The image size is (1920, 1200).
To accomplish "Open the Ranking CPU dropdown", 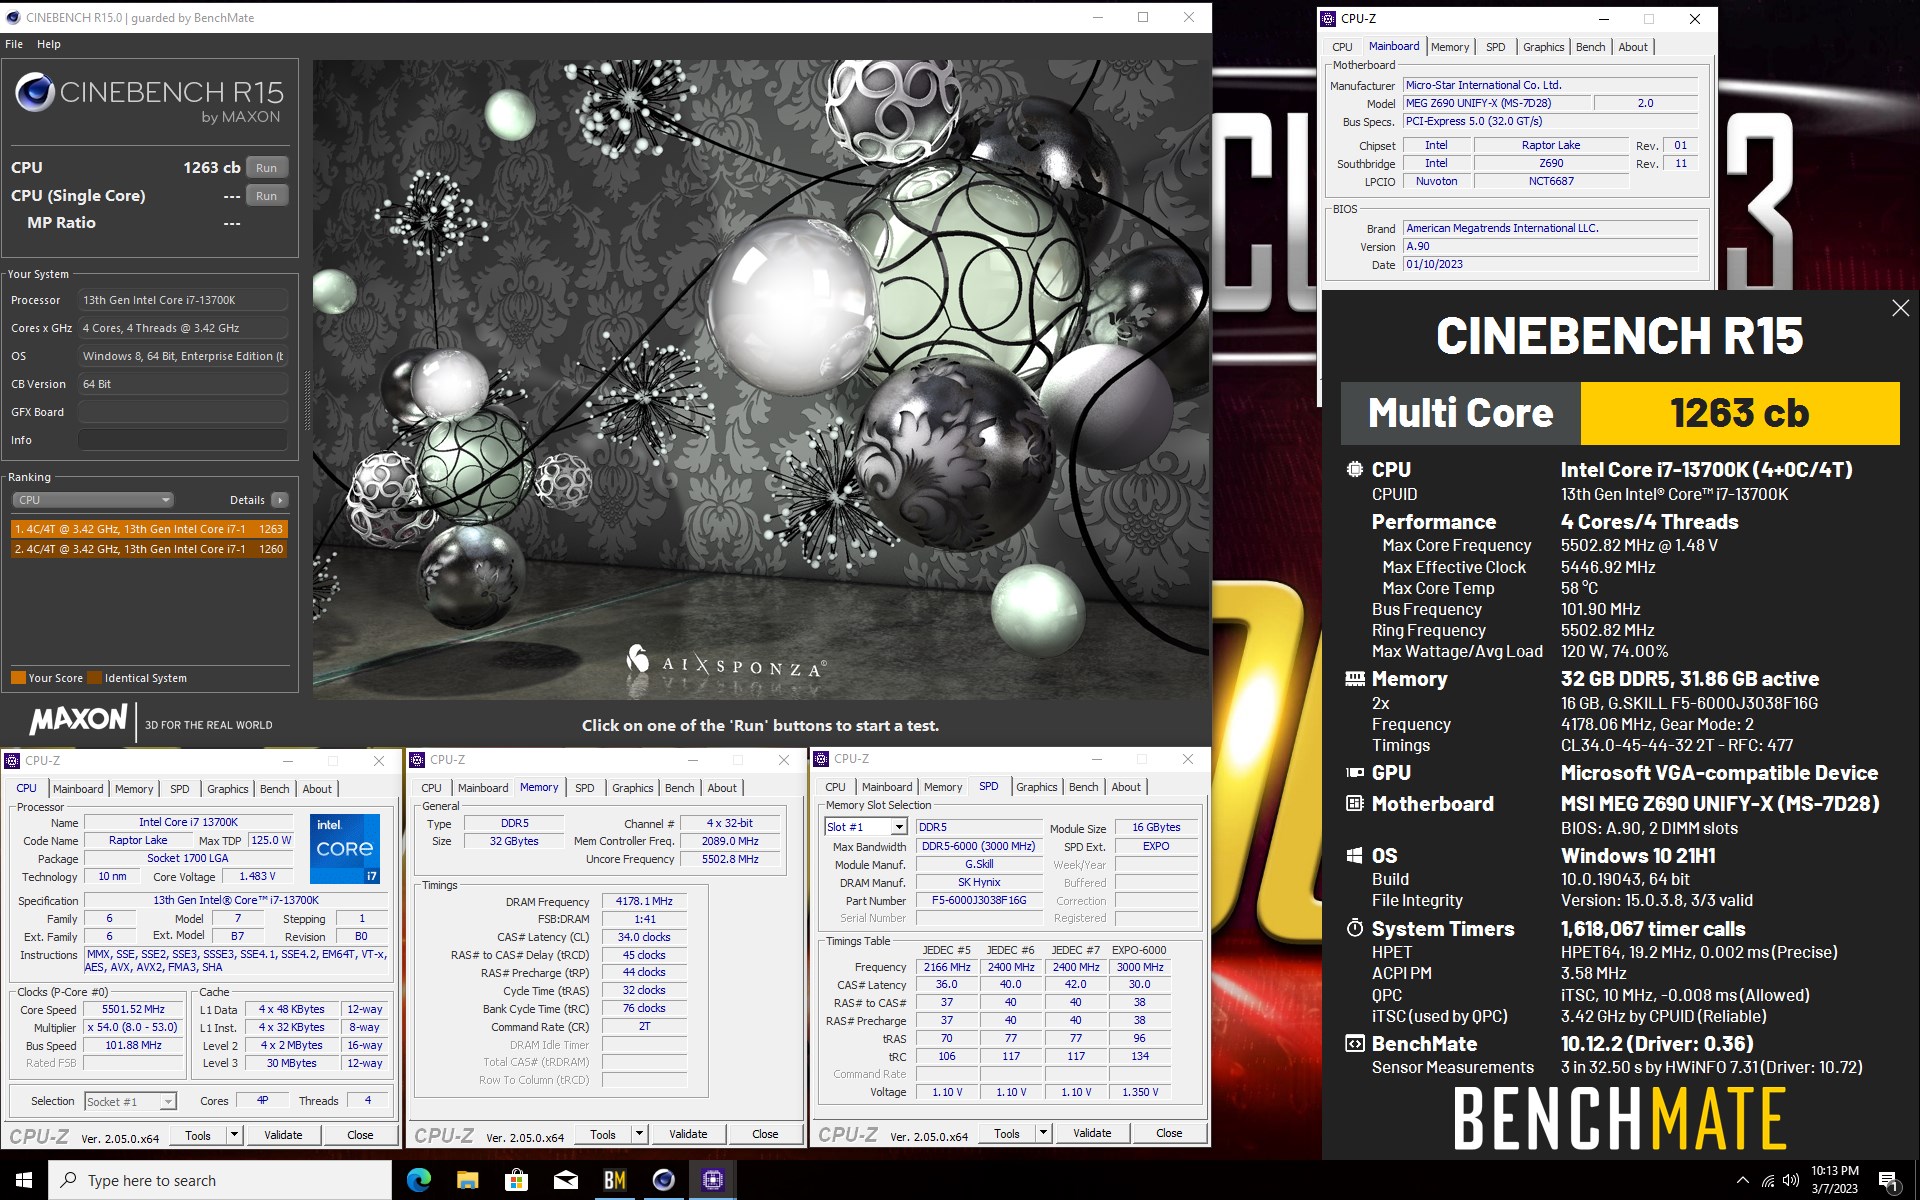I will [x=93, y=500].
